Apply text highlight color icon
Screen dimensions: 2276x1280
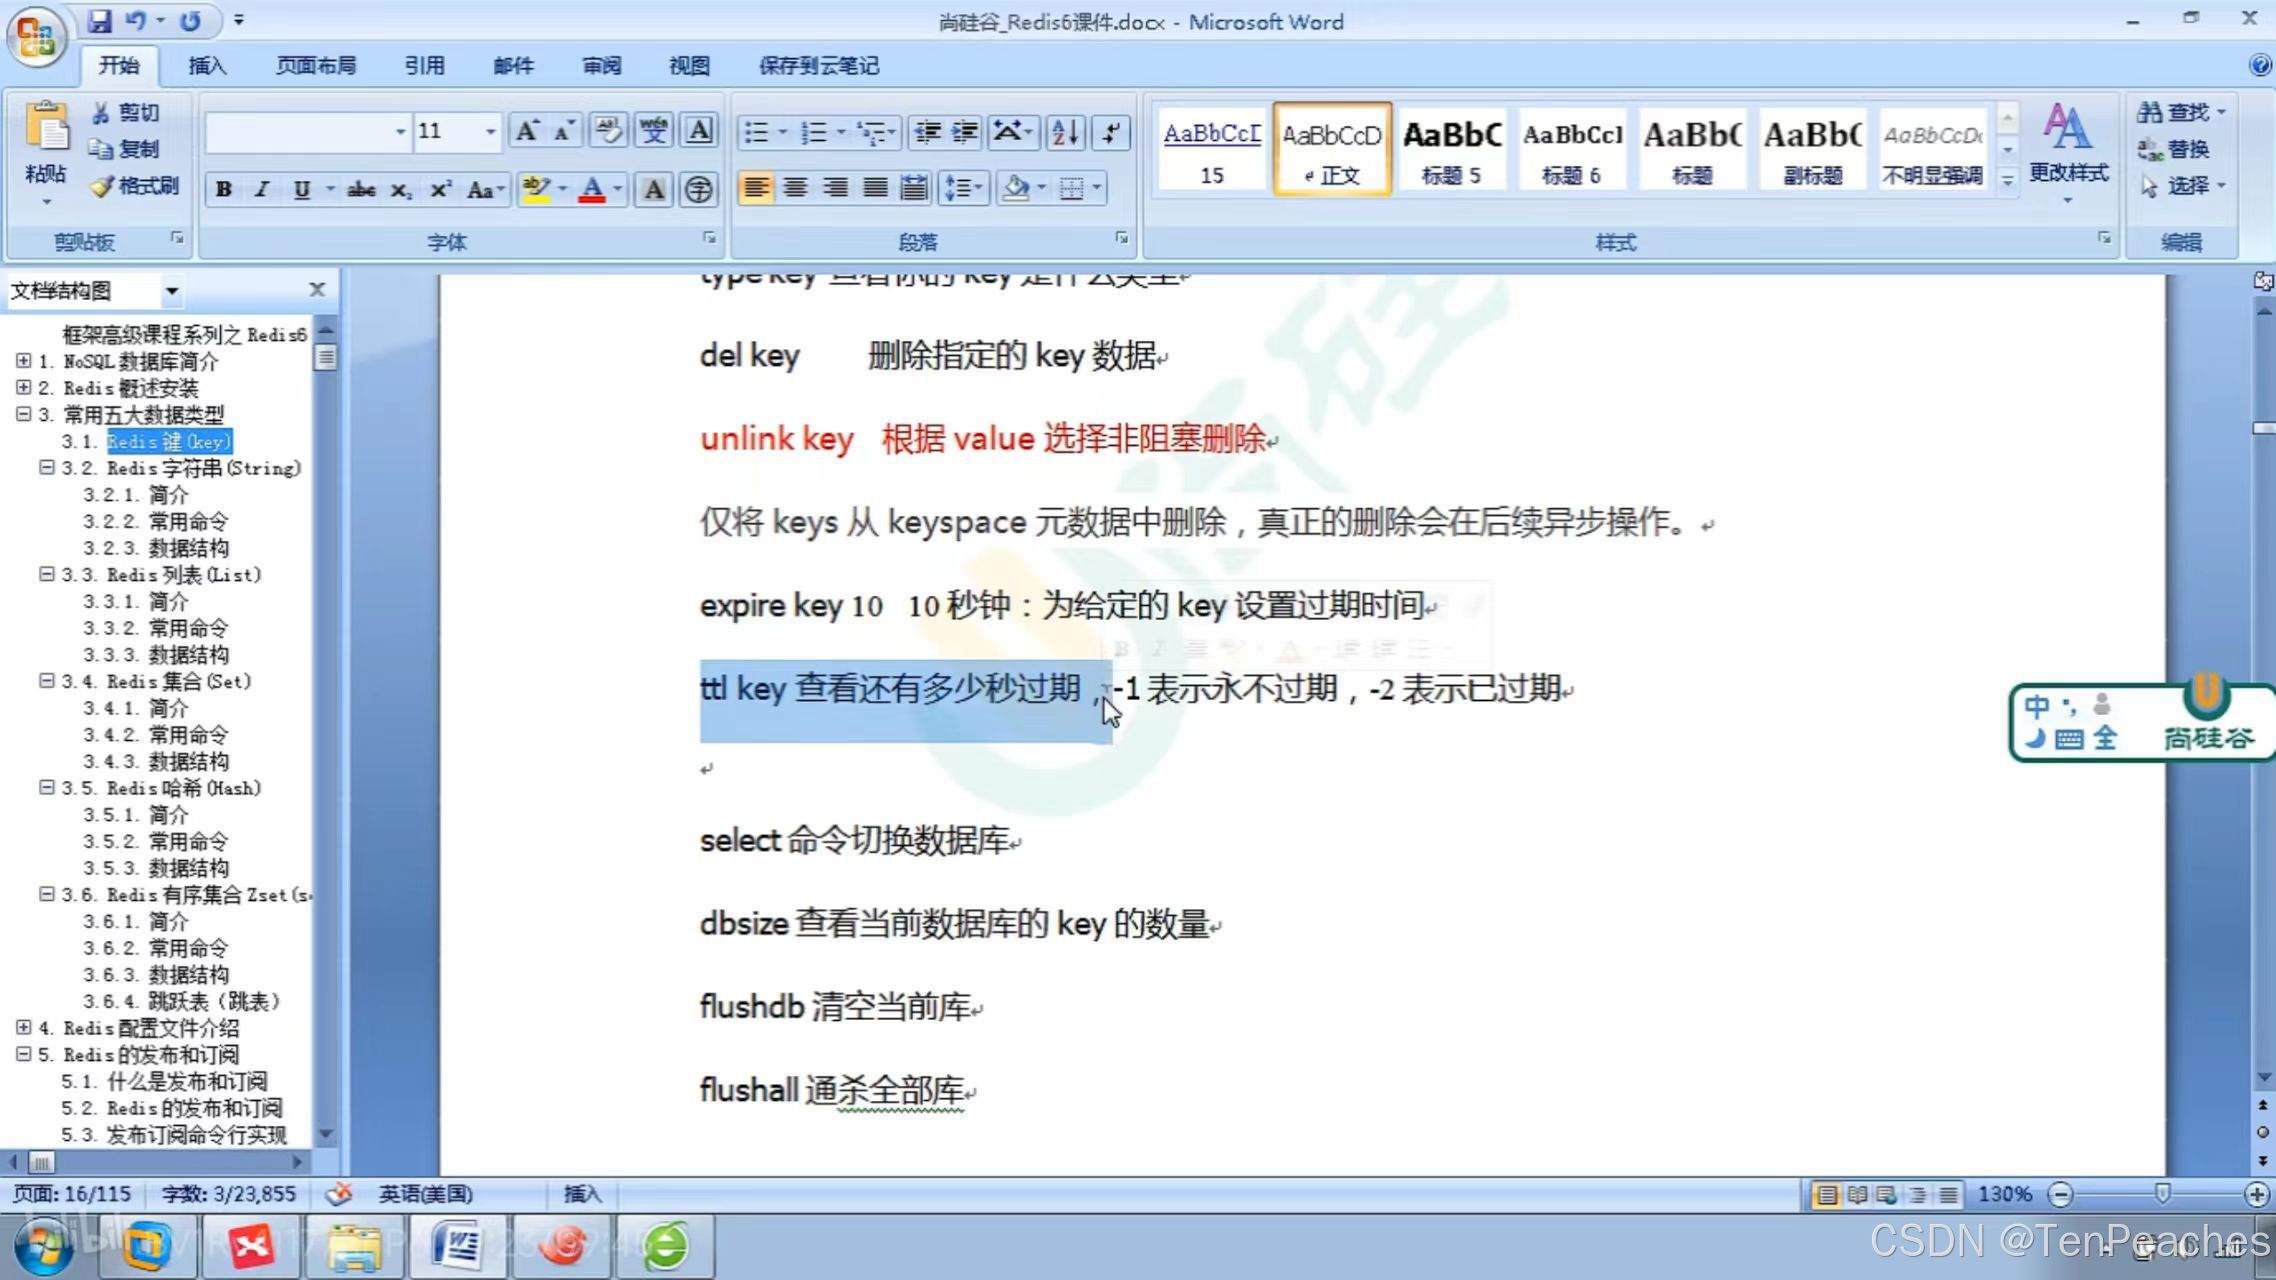[536, 189]
